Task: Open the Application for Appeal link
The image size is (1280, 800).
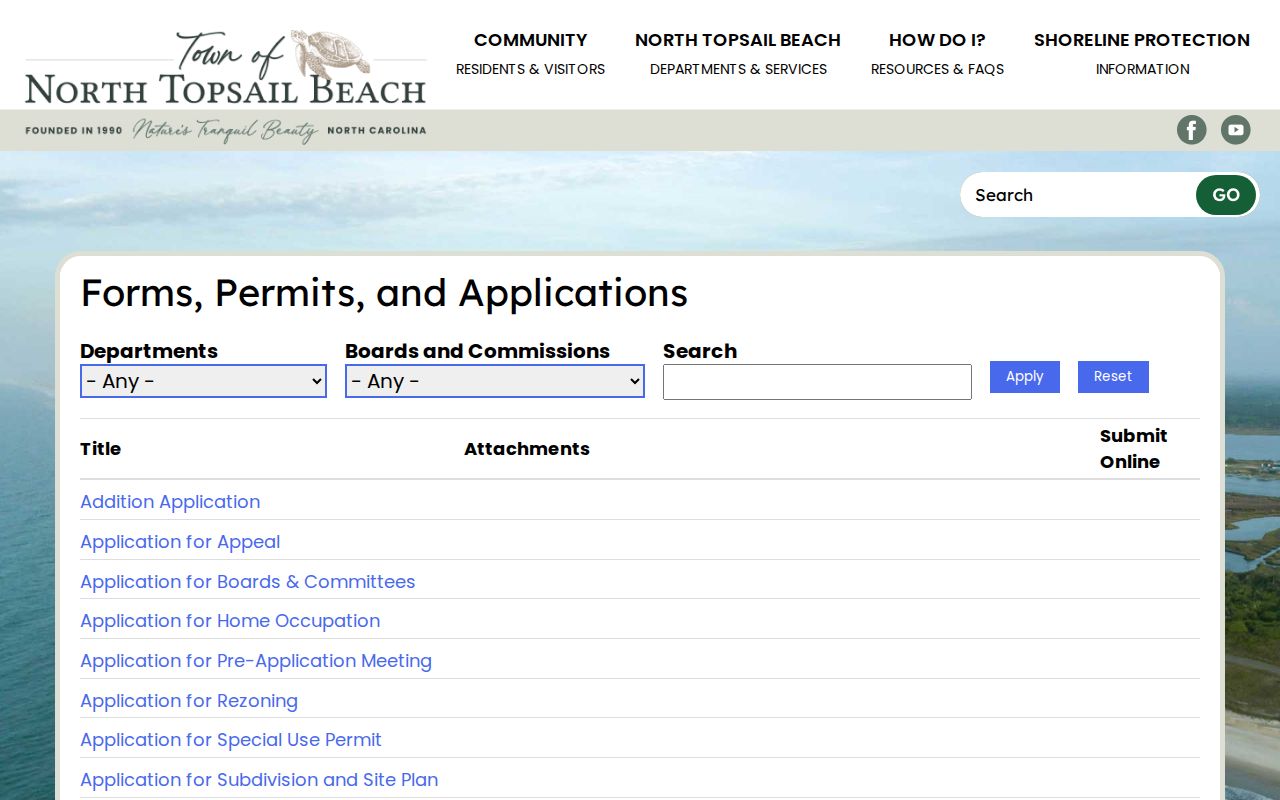Action: click(x=180, y=542)
